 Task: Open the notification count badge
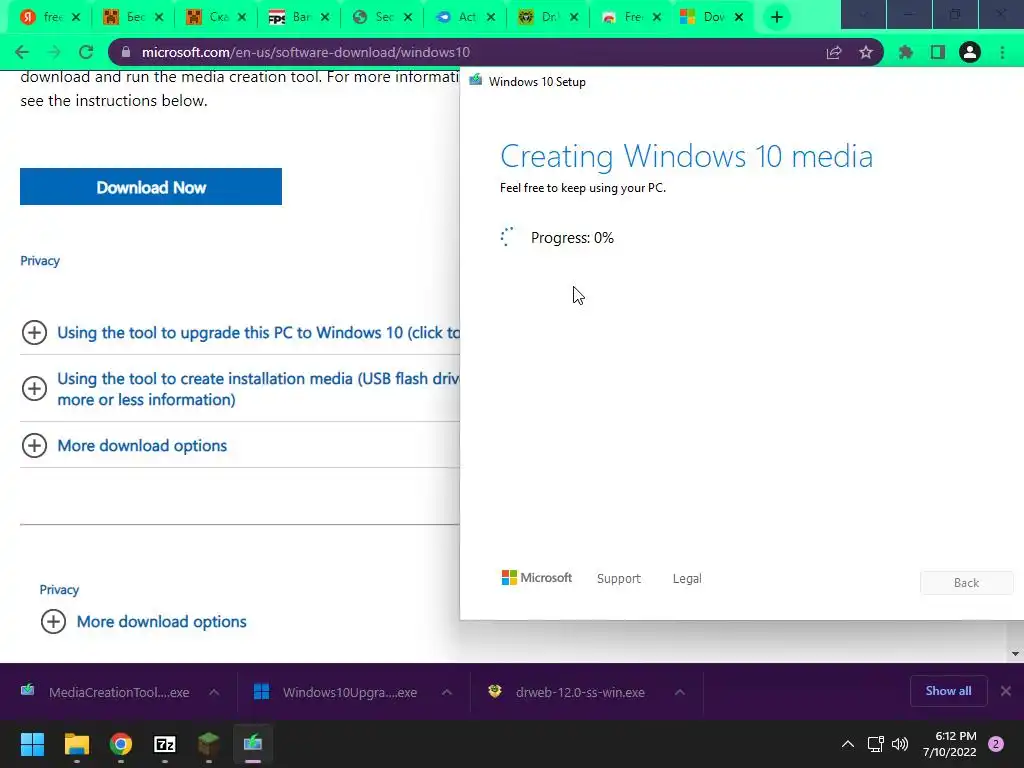click(x=996, y=744)
